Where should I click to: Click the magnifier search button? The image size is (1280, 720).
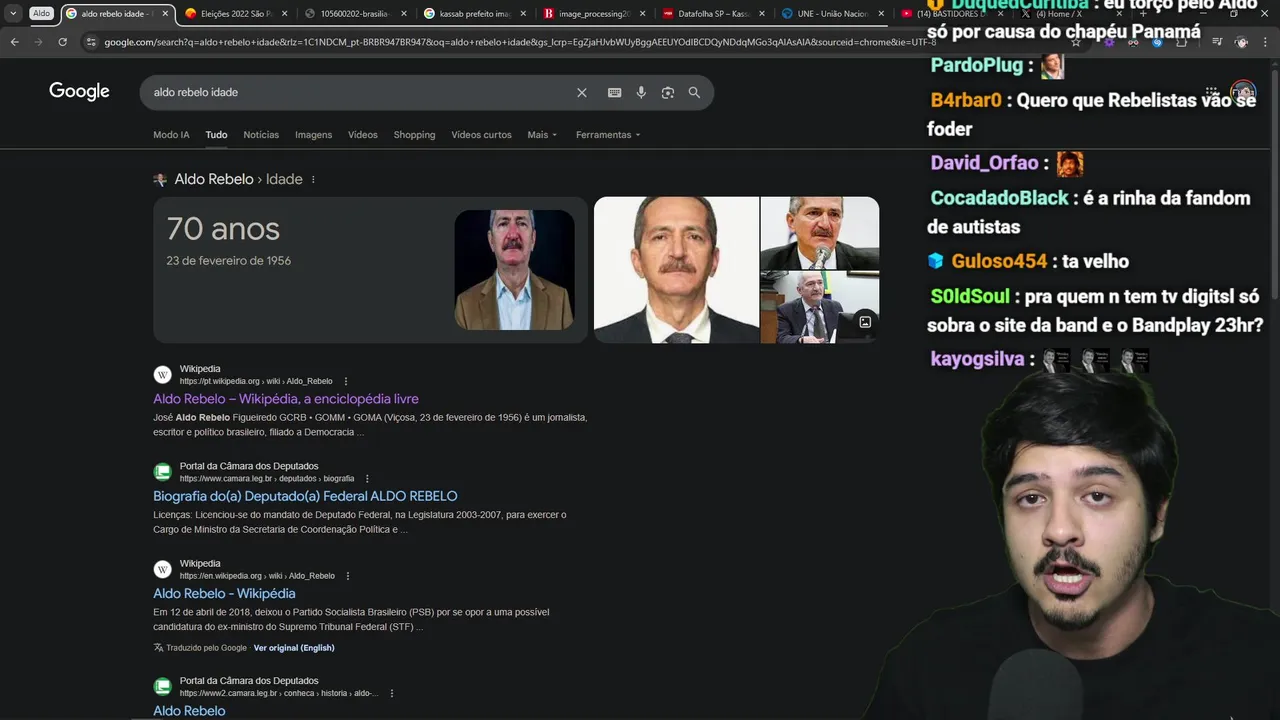tap(694, 92)
